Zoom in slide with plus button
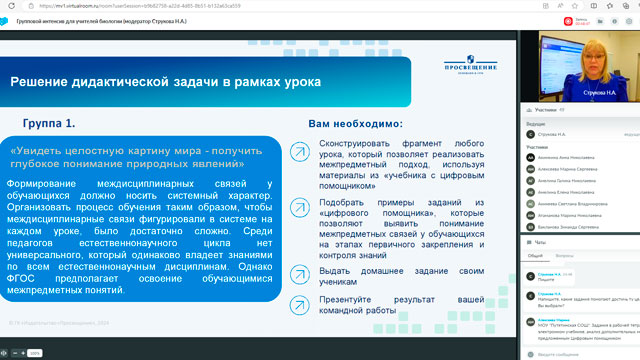Screen dimensions: 640x360 (23, 353)
